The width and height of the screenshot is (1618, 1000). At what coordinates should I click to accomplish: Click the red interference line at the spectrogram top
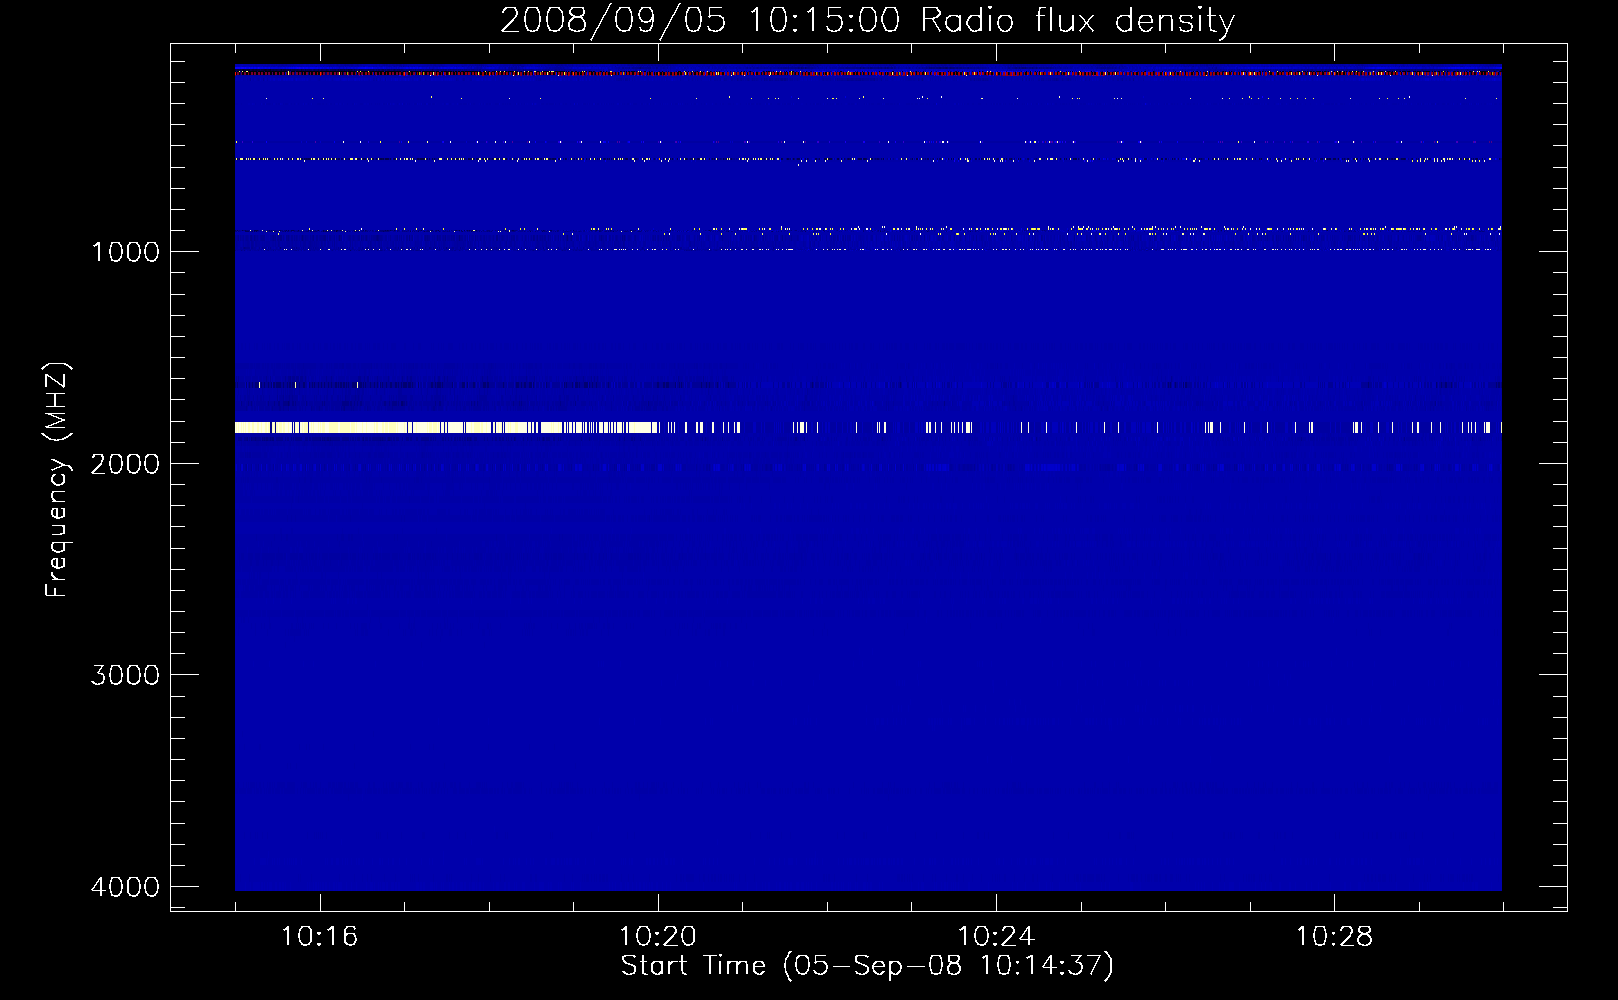[868, 73]
